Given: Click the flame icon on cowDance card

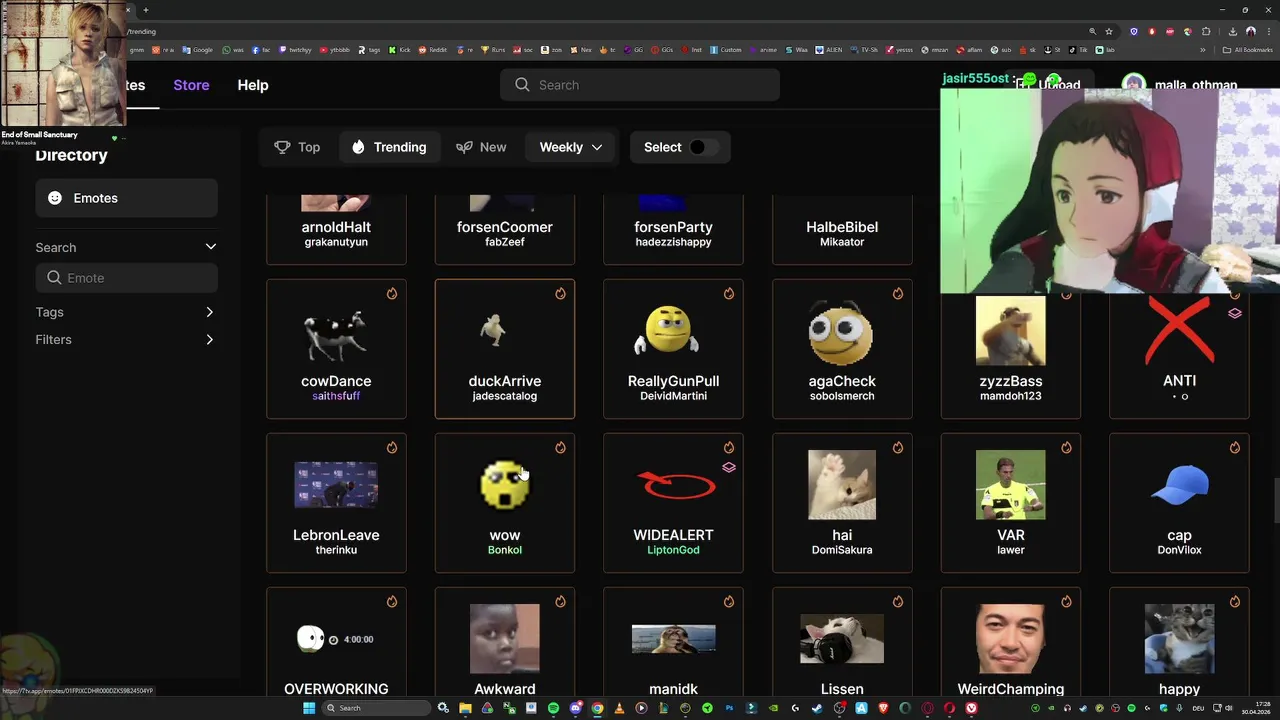Looking at the screenshot, I should [x=391, y=293].
